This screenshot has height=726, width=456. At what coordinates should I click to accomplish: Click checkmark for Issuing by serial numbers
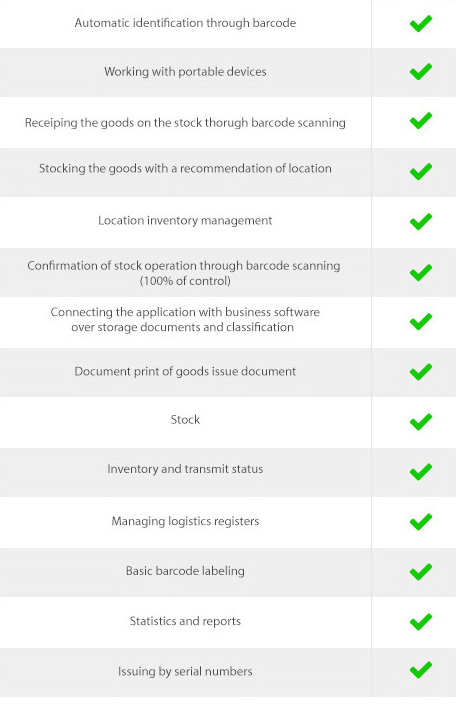click(421, 670)
